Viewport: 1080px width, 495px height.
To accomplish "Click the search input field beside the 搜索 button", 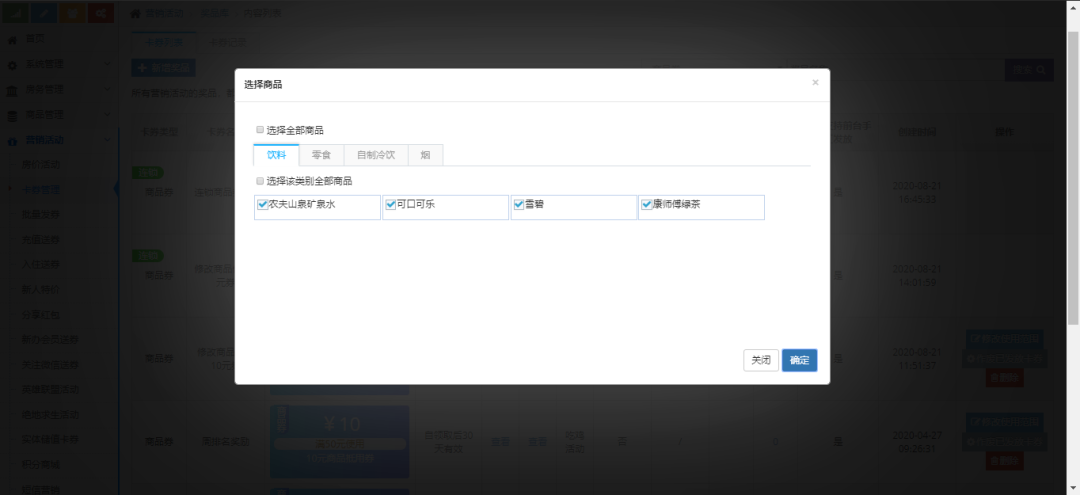I will [x=895, y=70].
